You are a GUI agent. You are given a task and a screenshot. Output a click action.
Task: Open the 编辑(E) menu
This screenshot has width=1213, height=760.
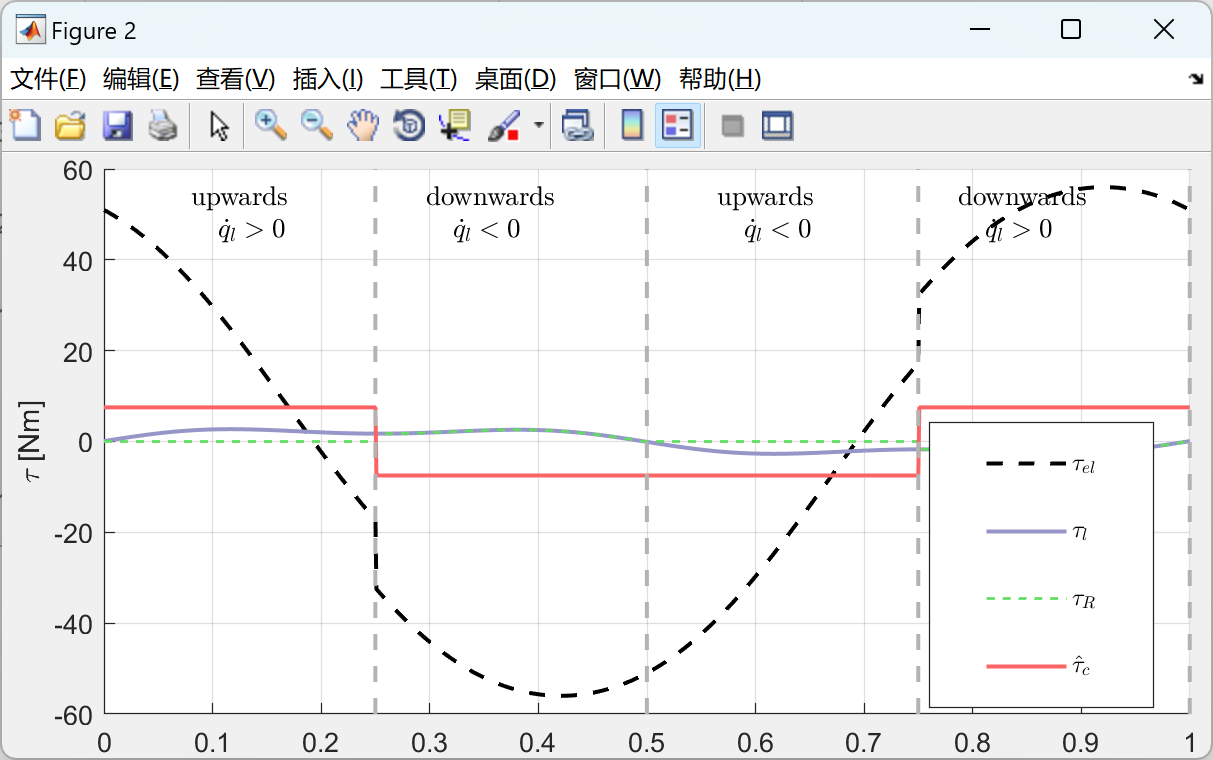(x=141, y=79)
